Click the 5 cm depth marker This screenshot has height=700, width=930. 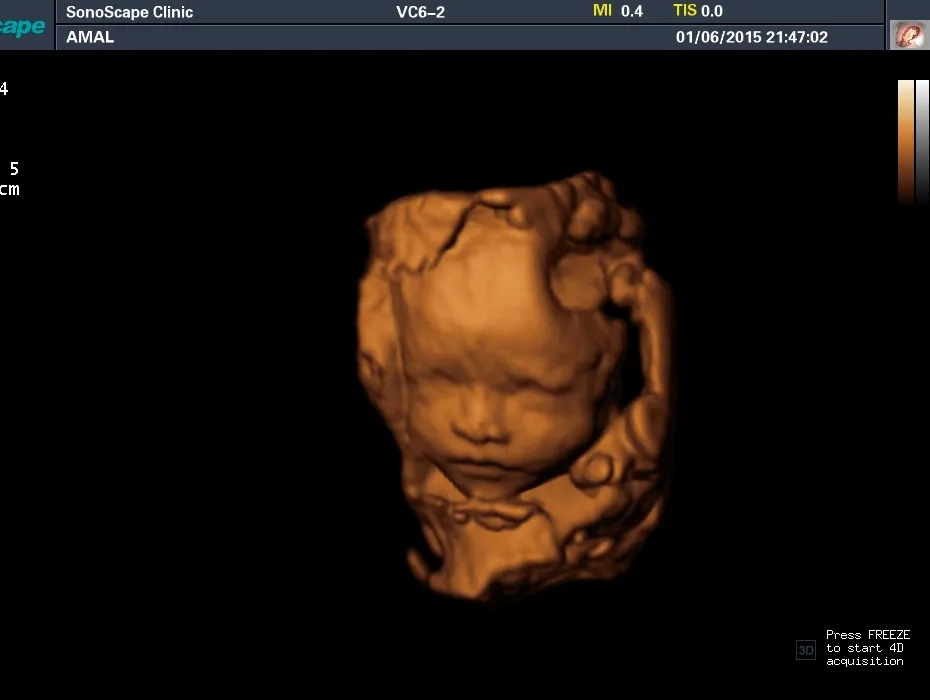tap(10, 179)
